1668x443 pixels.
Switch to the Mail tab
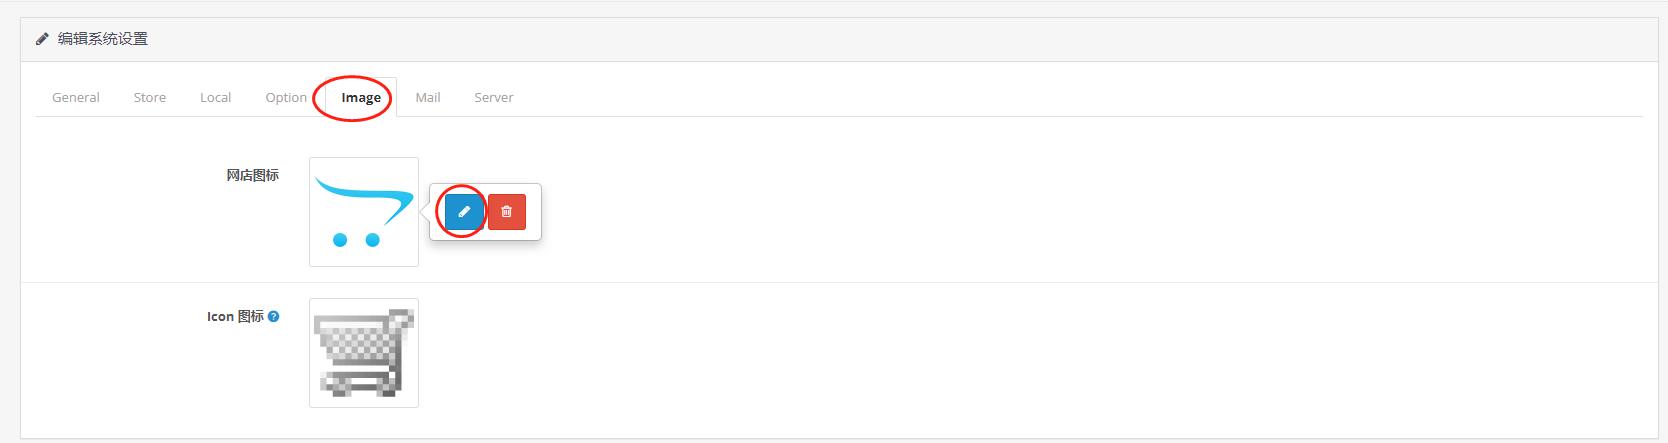tap(428, 97)
